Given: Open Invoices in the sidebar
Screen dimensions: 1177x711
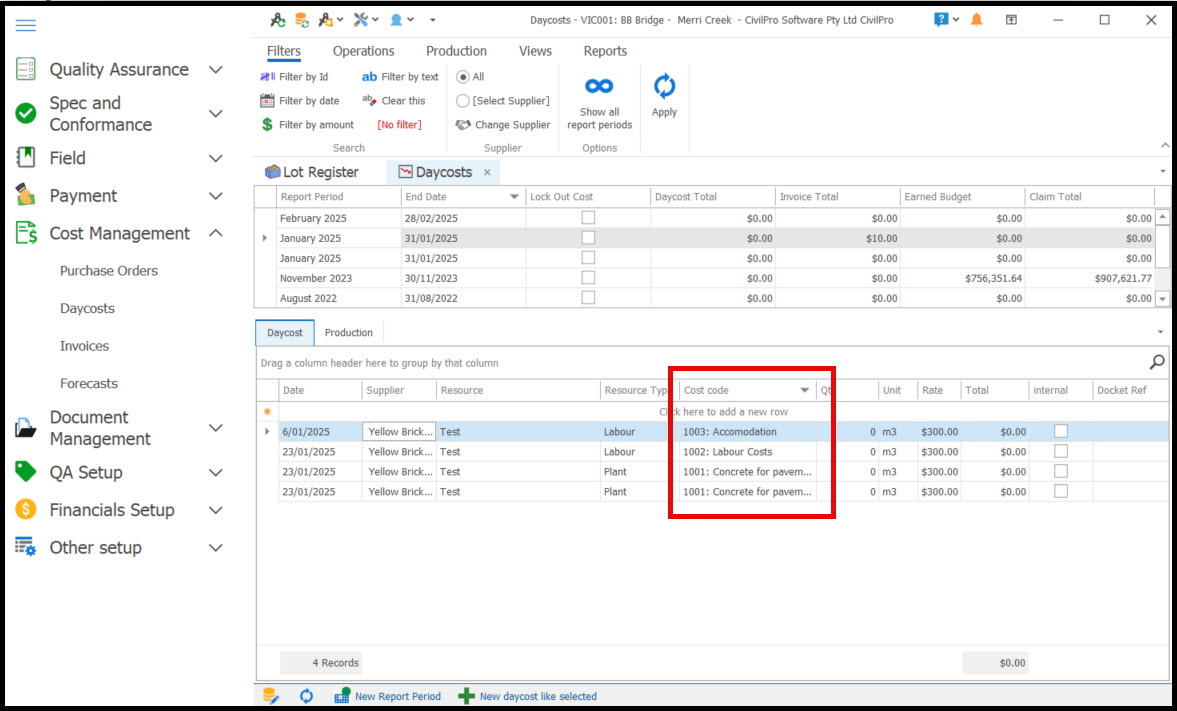Looking at the screenshot, I should 84,346.
